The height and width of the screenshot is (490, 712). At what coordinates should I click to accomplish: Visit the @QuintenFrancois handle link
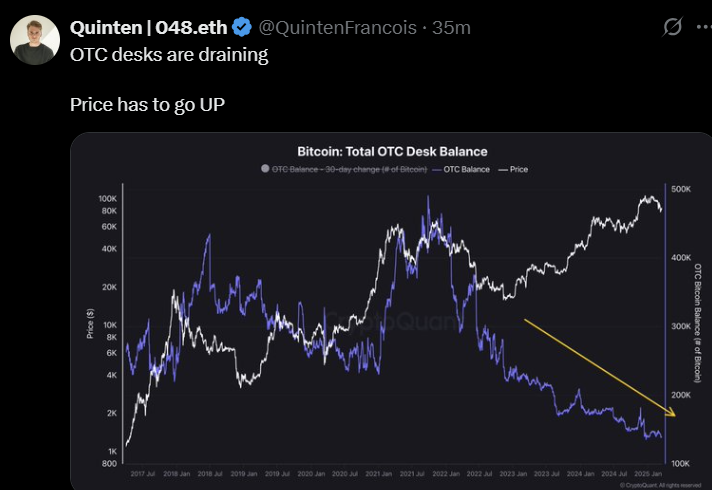click(337, 27)
